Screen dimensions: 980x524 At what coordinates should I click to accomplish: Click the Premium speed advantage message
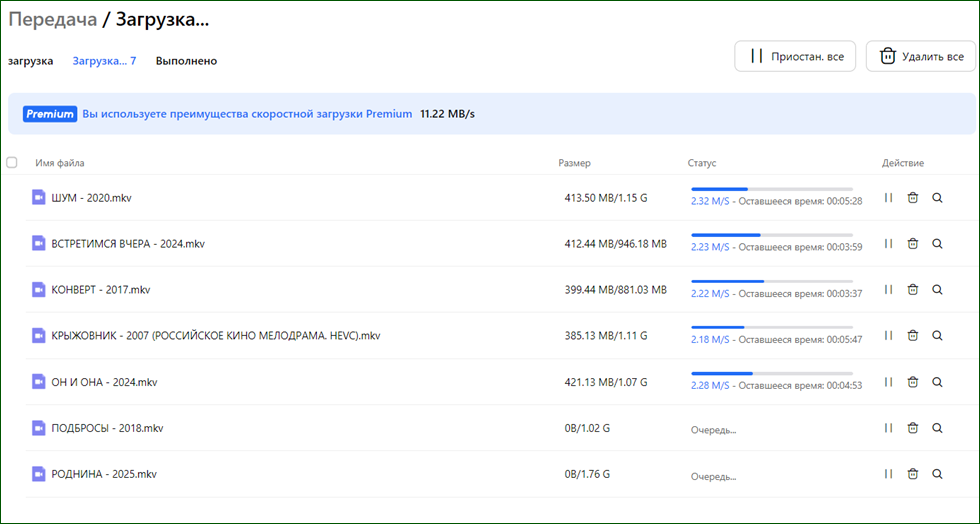click(x=248, y=114)
